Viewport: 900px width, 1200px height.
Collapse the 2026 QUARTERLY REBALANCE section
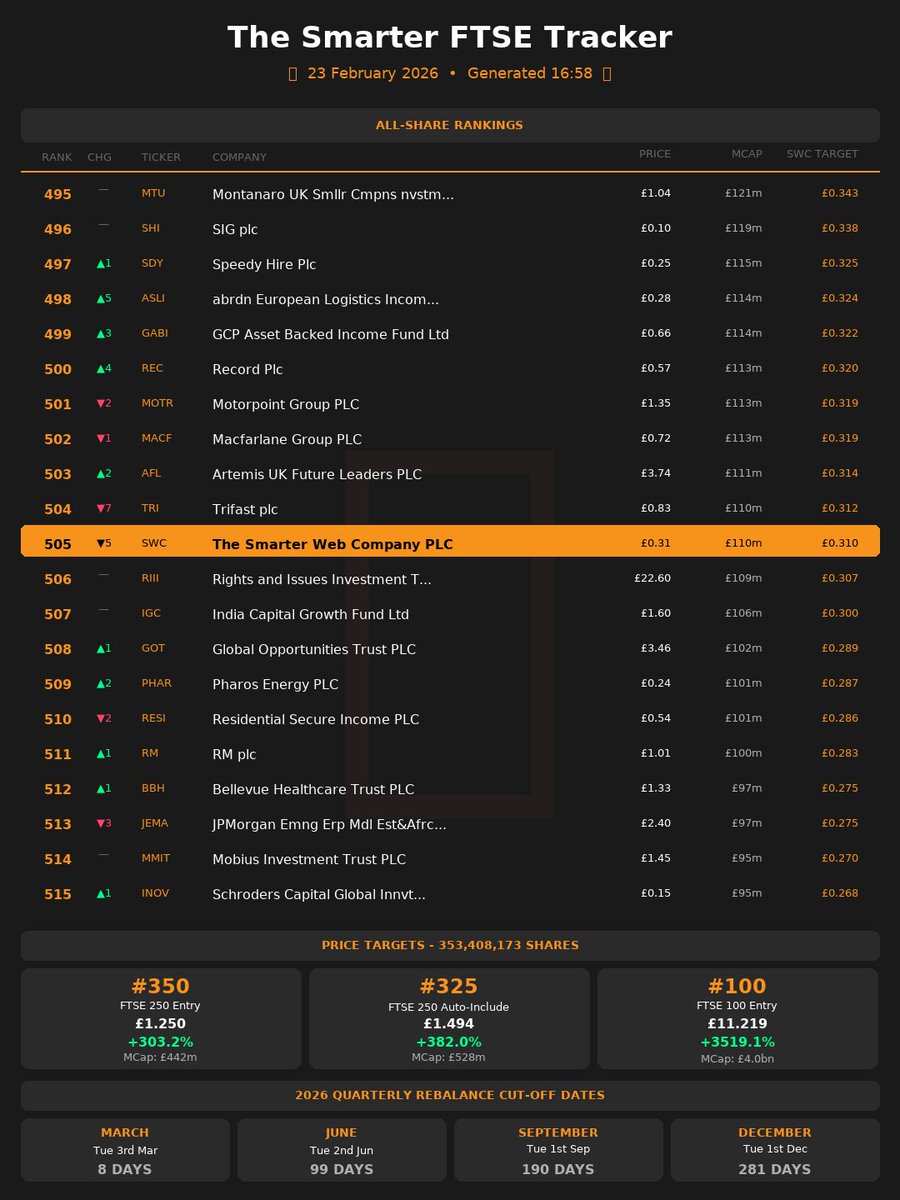(450, 1095)
